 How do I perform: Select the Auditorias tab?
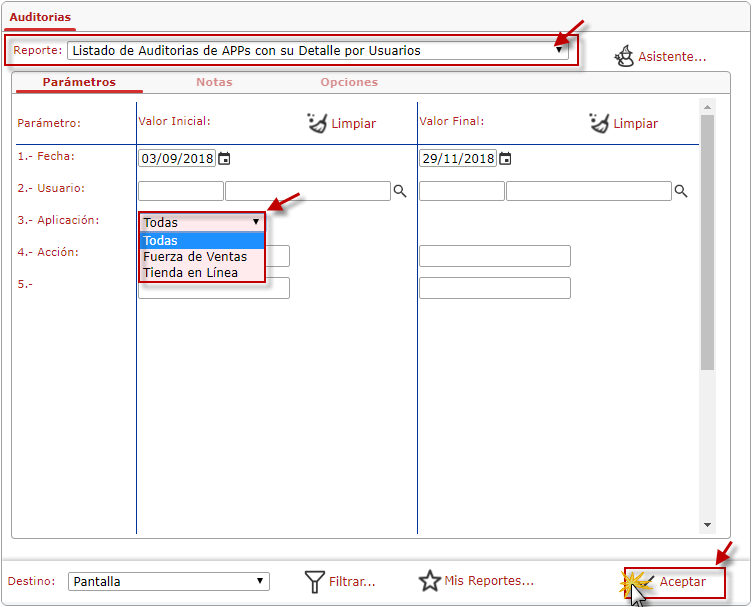(x=40, y=17)
